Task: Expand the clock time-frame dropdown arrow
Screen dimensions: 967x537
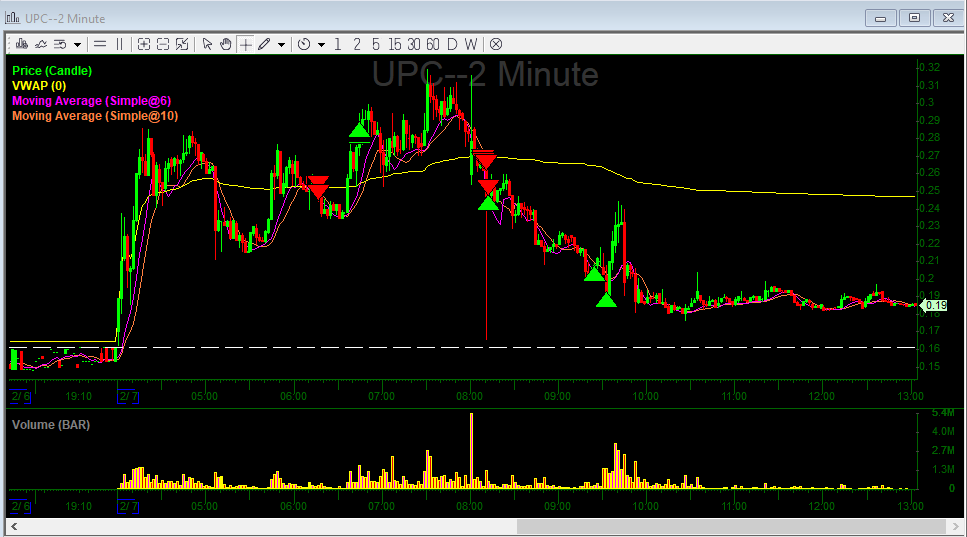Action: pos(321,44)
